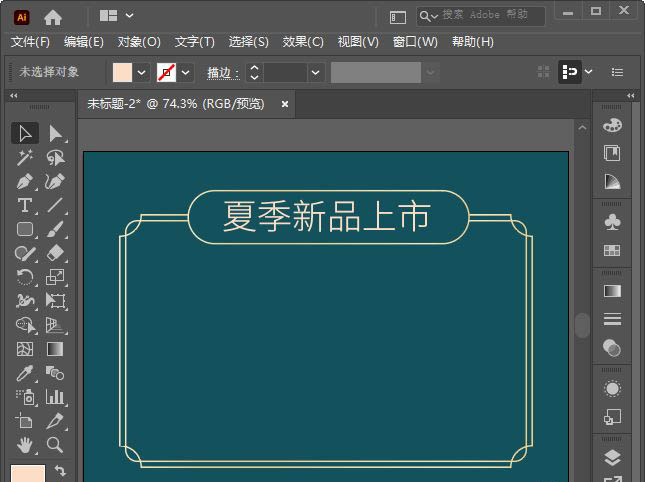The width and height of the screenshot is (645, 482).
Task: Expand the fill color dropdown
Action: (142, 73)
